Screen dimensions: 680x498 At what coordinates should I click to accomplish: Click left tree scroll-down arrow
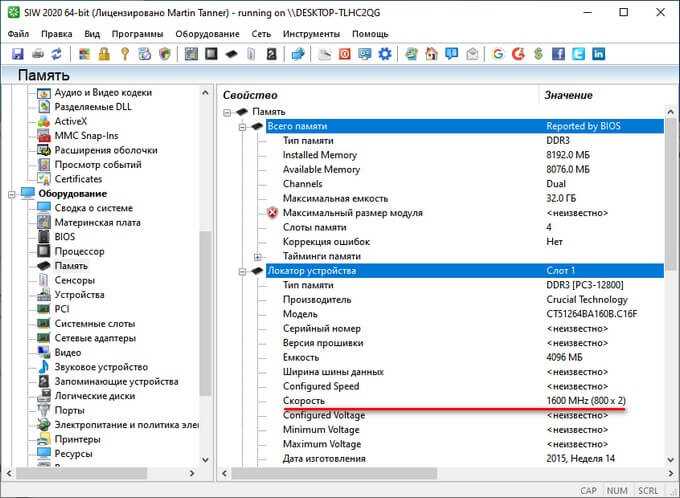[x=205, y=459]
